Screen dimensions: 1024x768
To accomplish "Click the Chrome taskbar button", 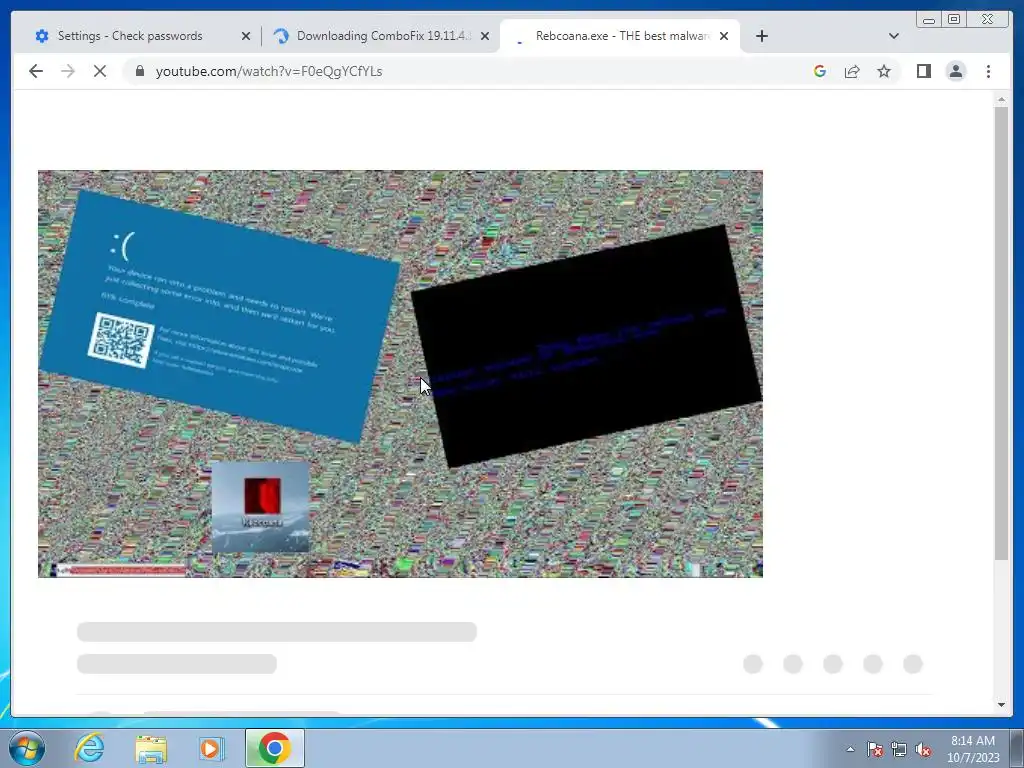I will click(x=274, y=748).
